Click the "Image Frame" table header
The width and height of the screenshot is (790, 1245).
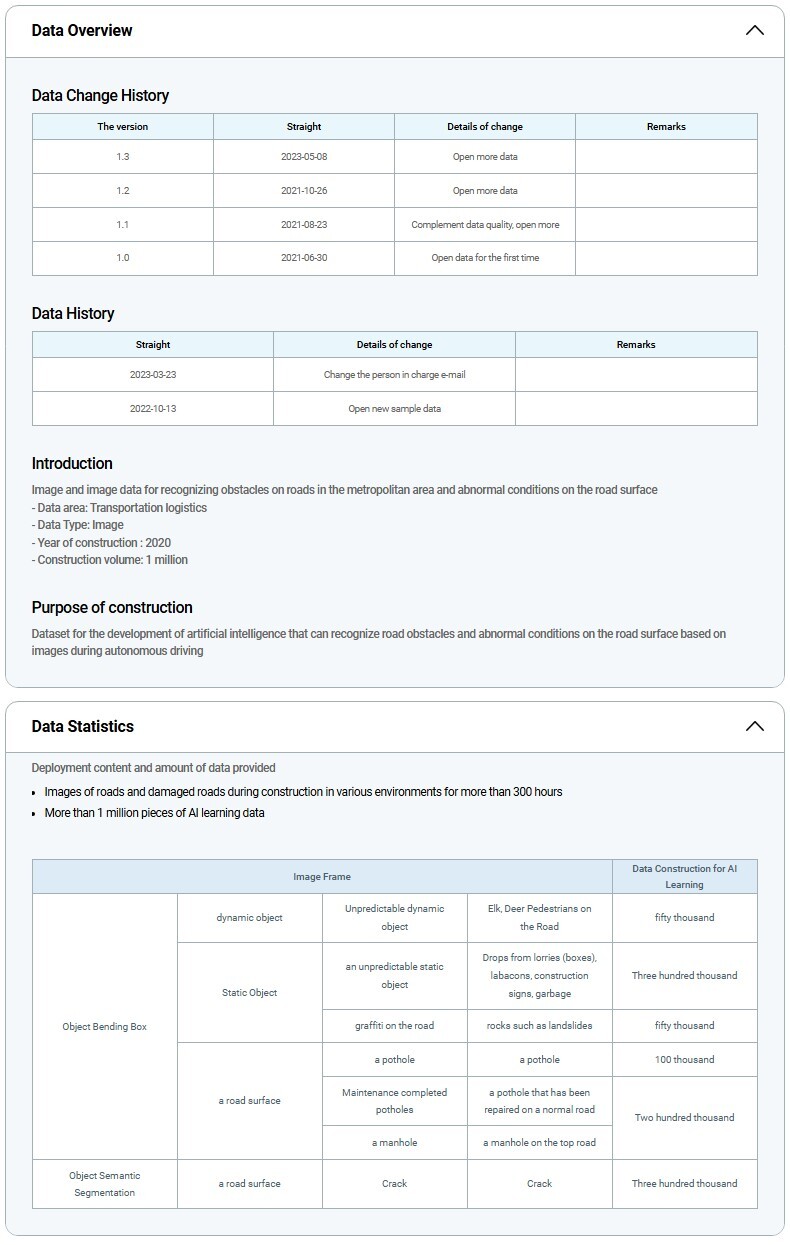point(322,877)
